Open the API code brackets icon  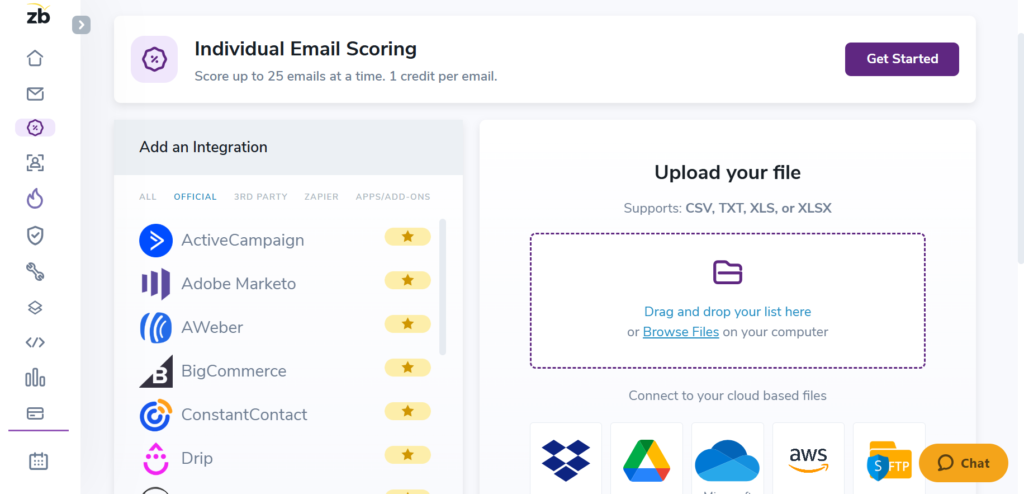tap(35, 342)
